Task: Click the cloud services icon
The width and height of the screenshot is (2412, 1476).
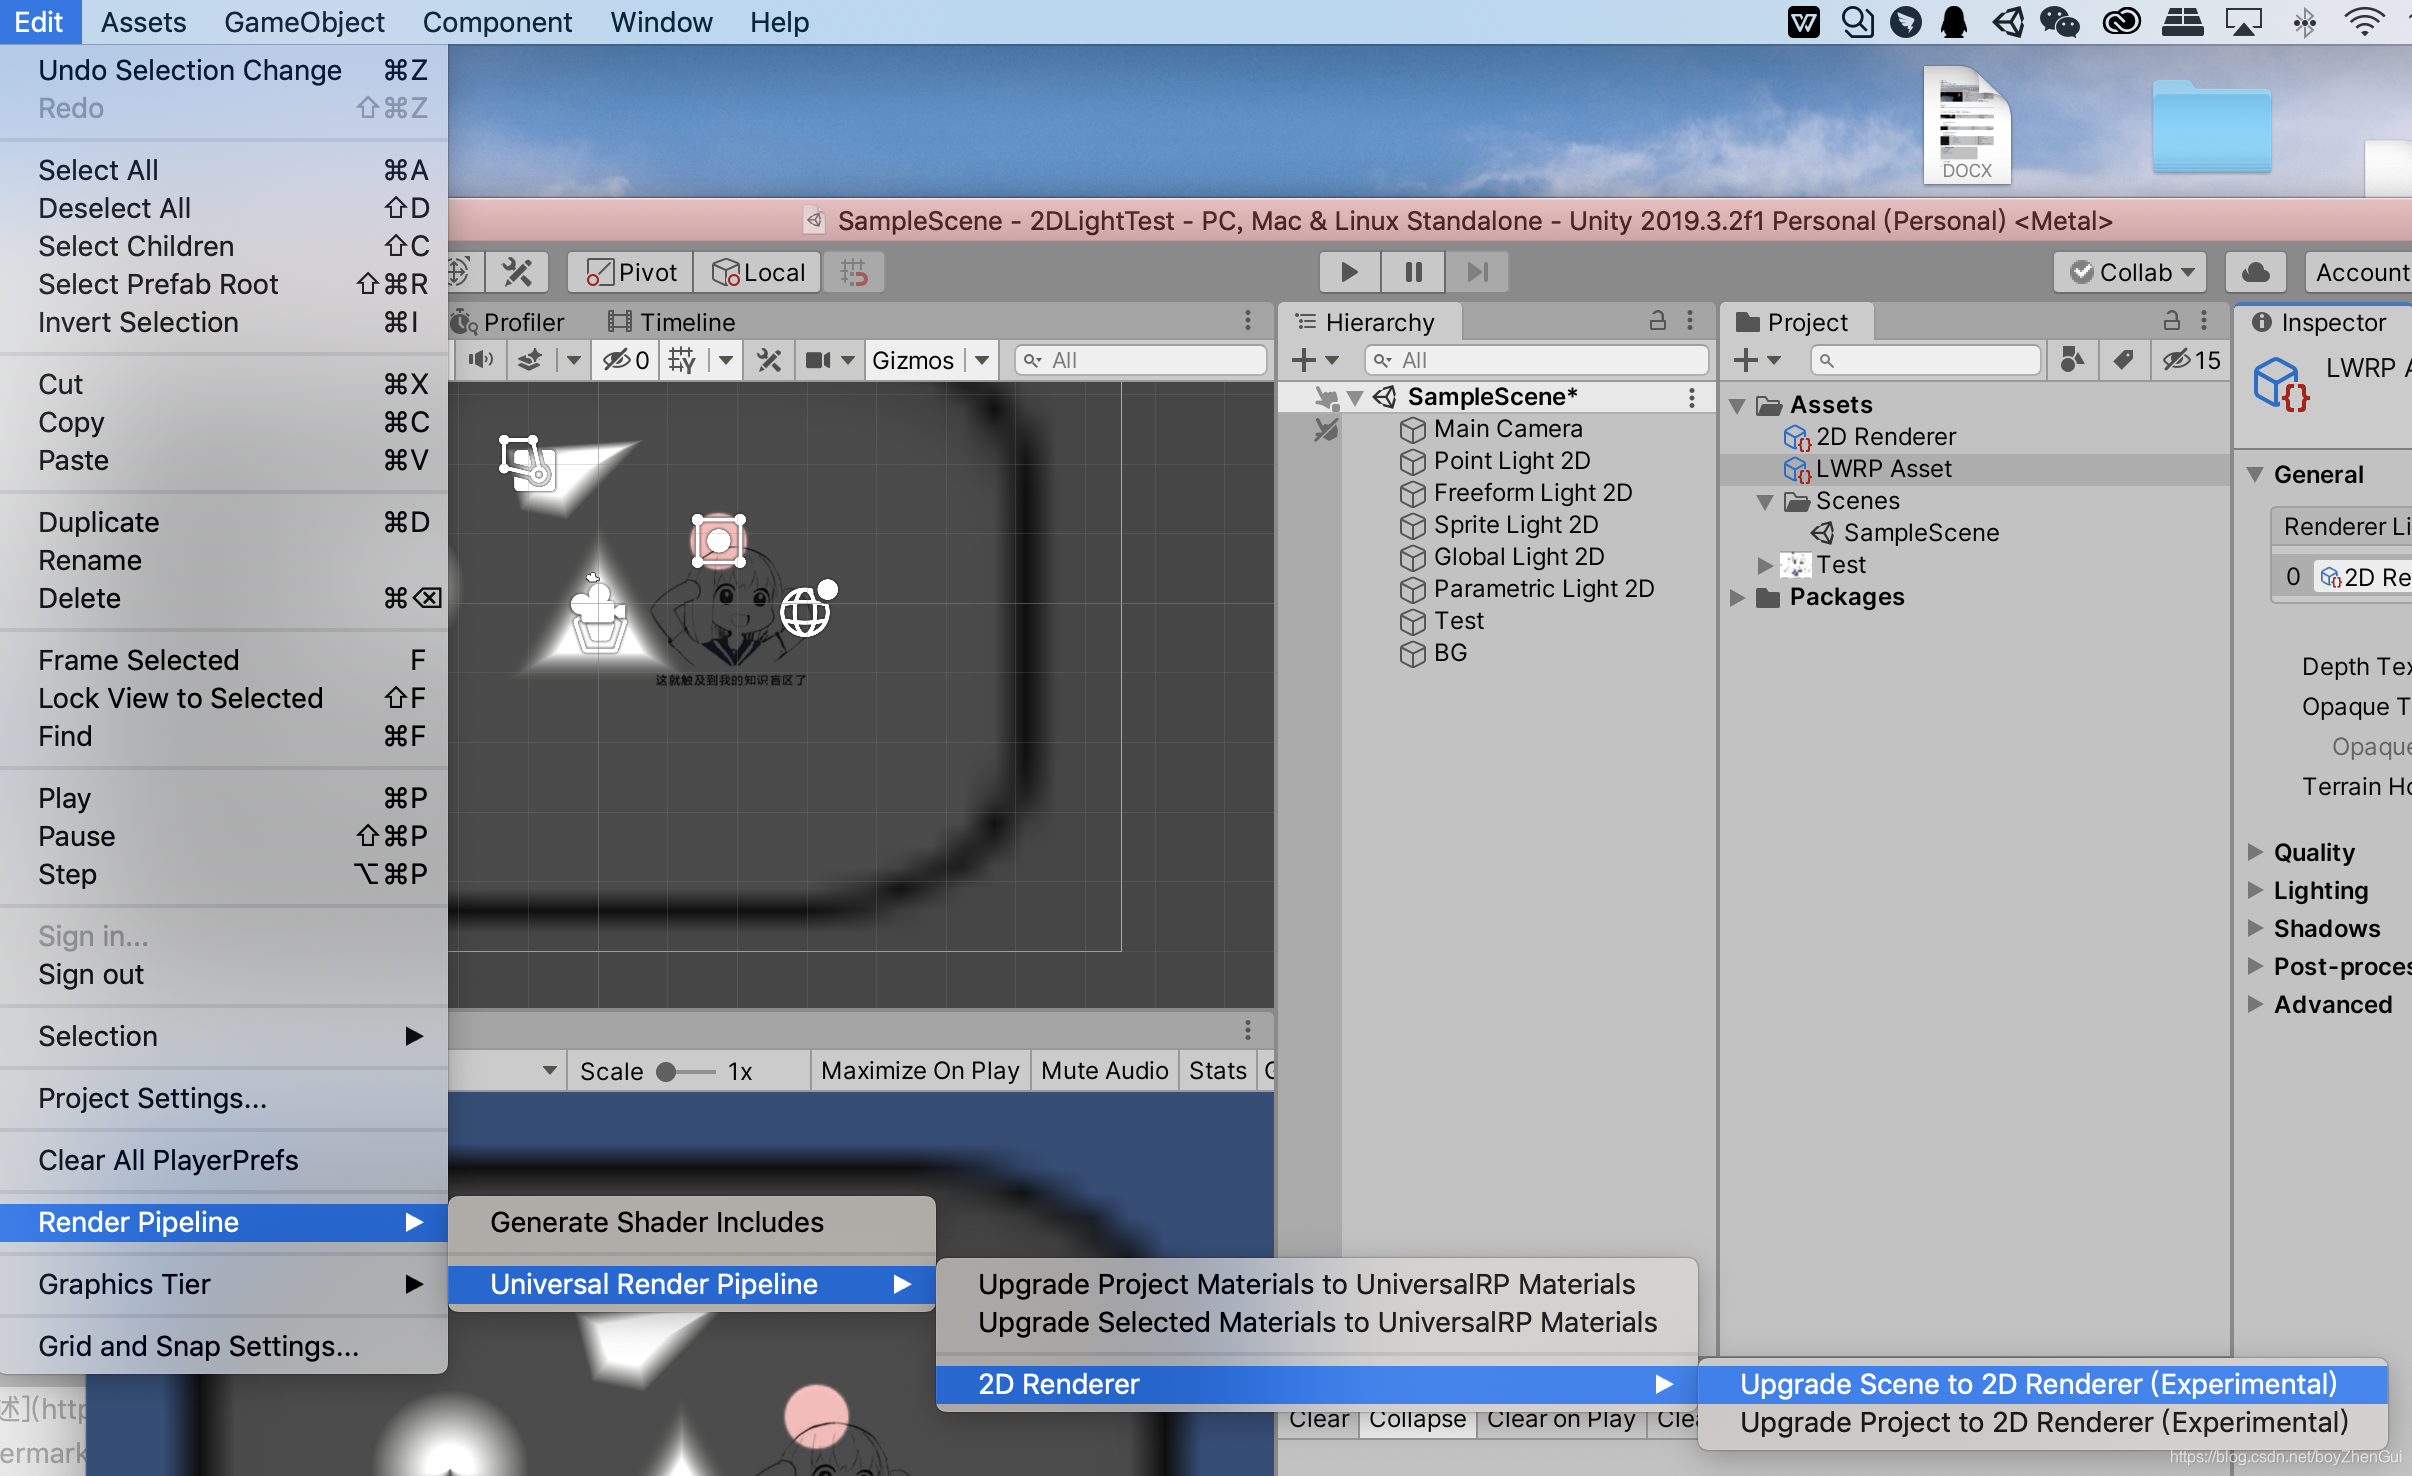Action: [x=2255, y=272]
